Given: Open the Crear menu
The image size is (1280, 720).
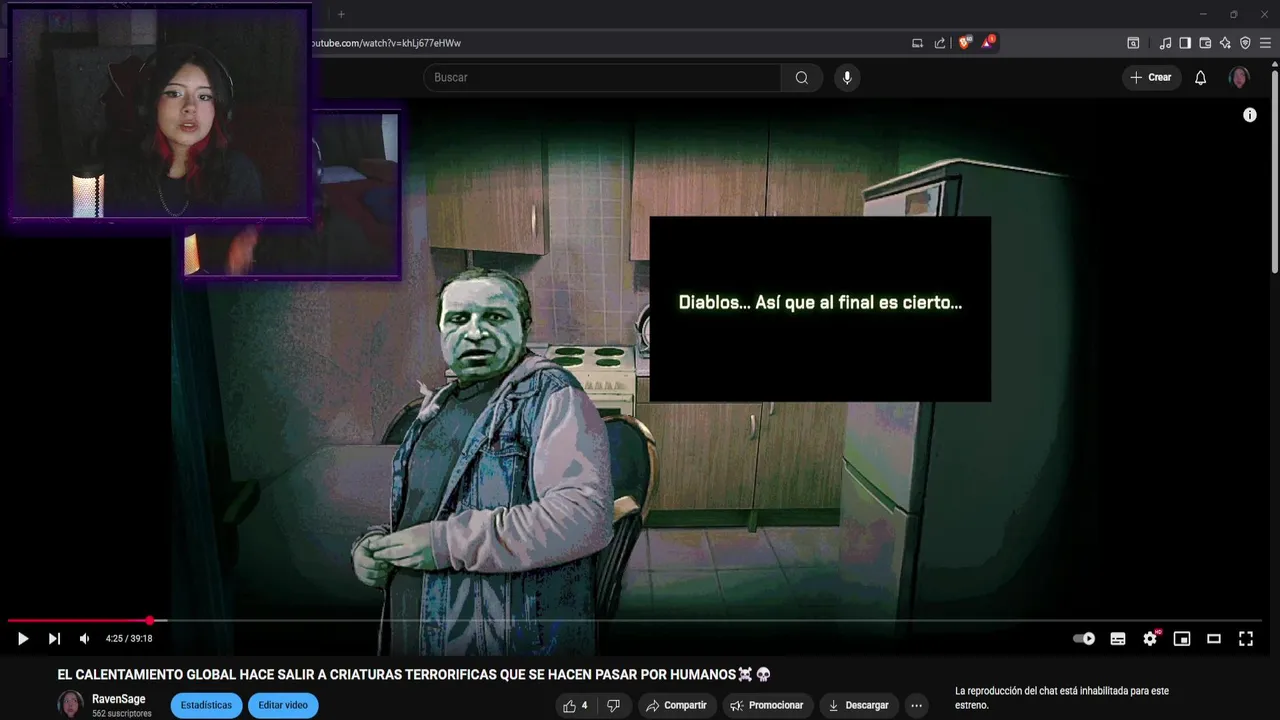Looking at the screenshot, I should pos(1151,78).
